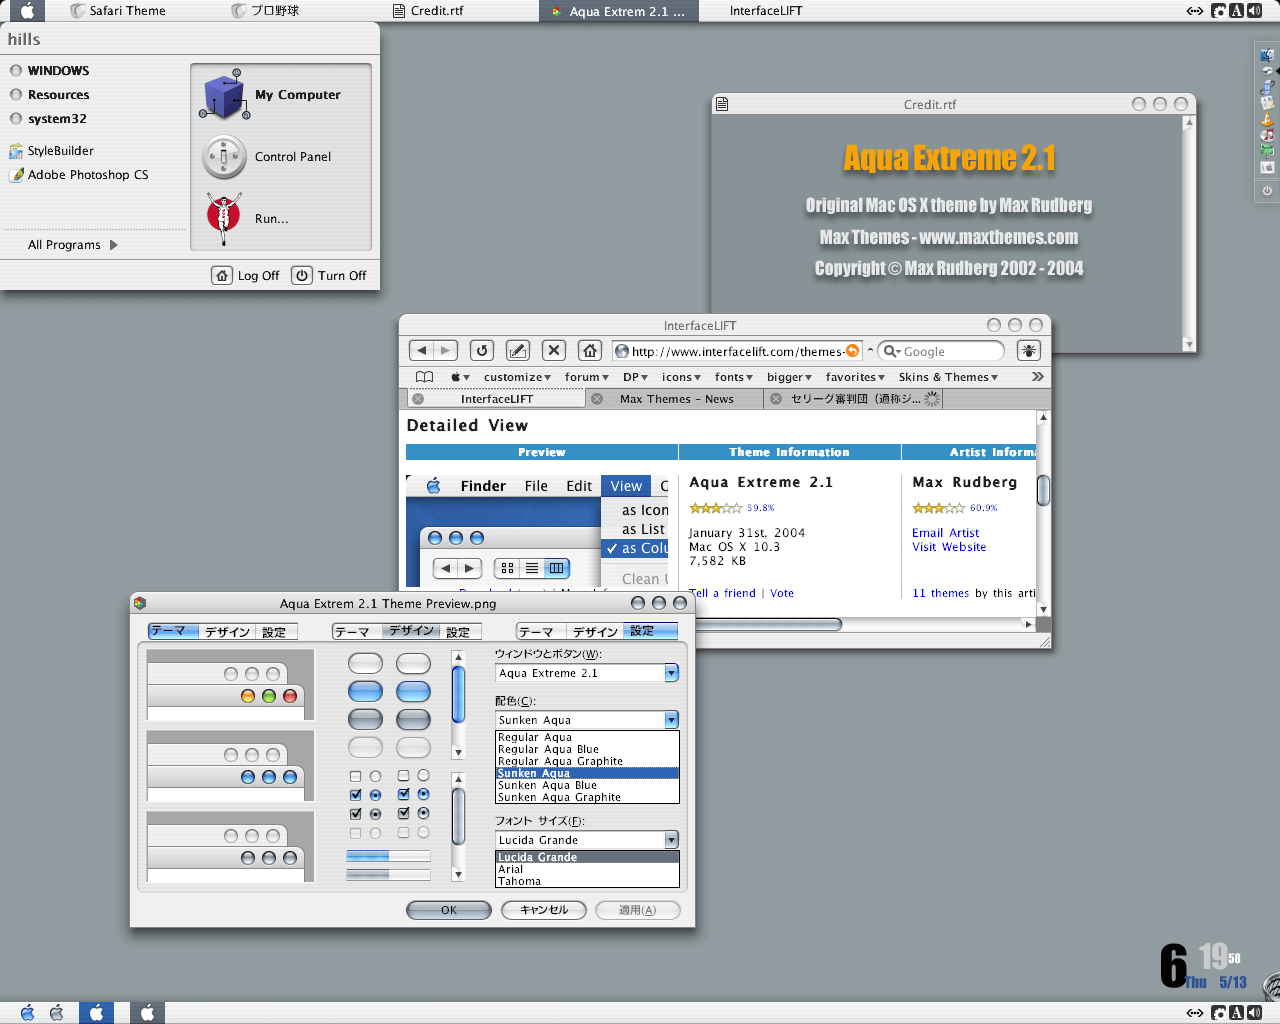Viewport: 1280px width, 1024px height.
Task: Click the Tell a friend link
Action: click(722, 593)
